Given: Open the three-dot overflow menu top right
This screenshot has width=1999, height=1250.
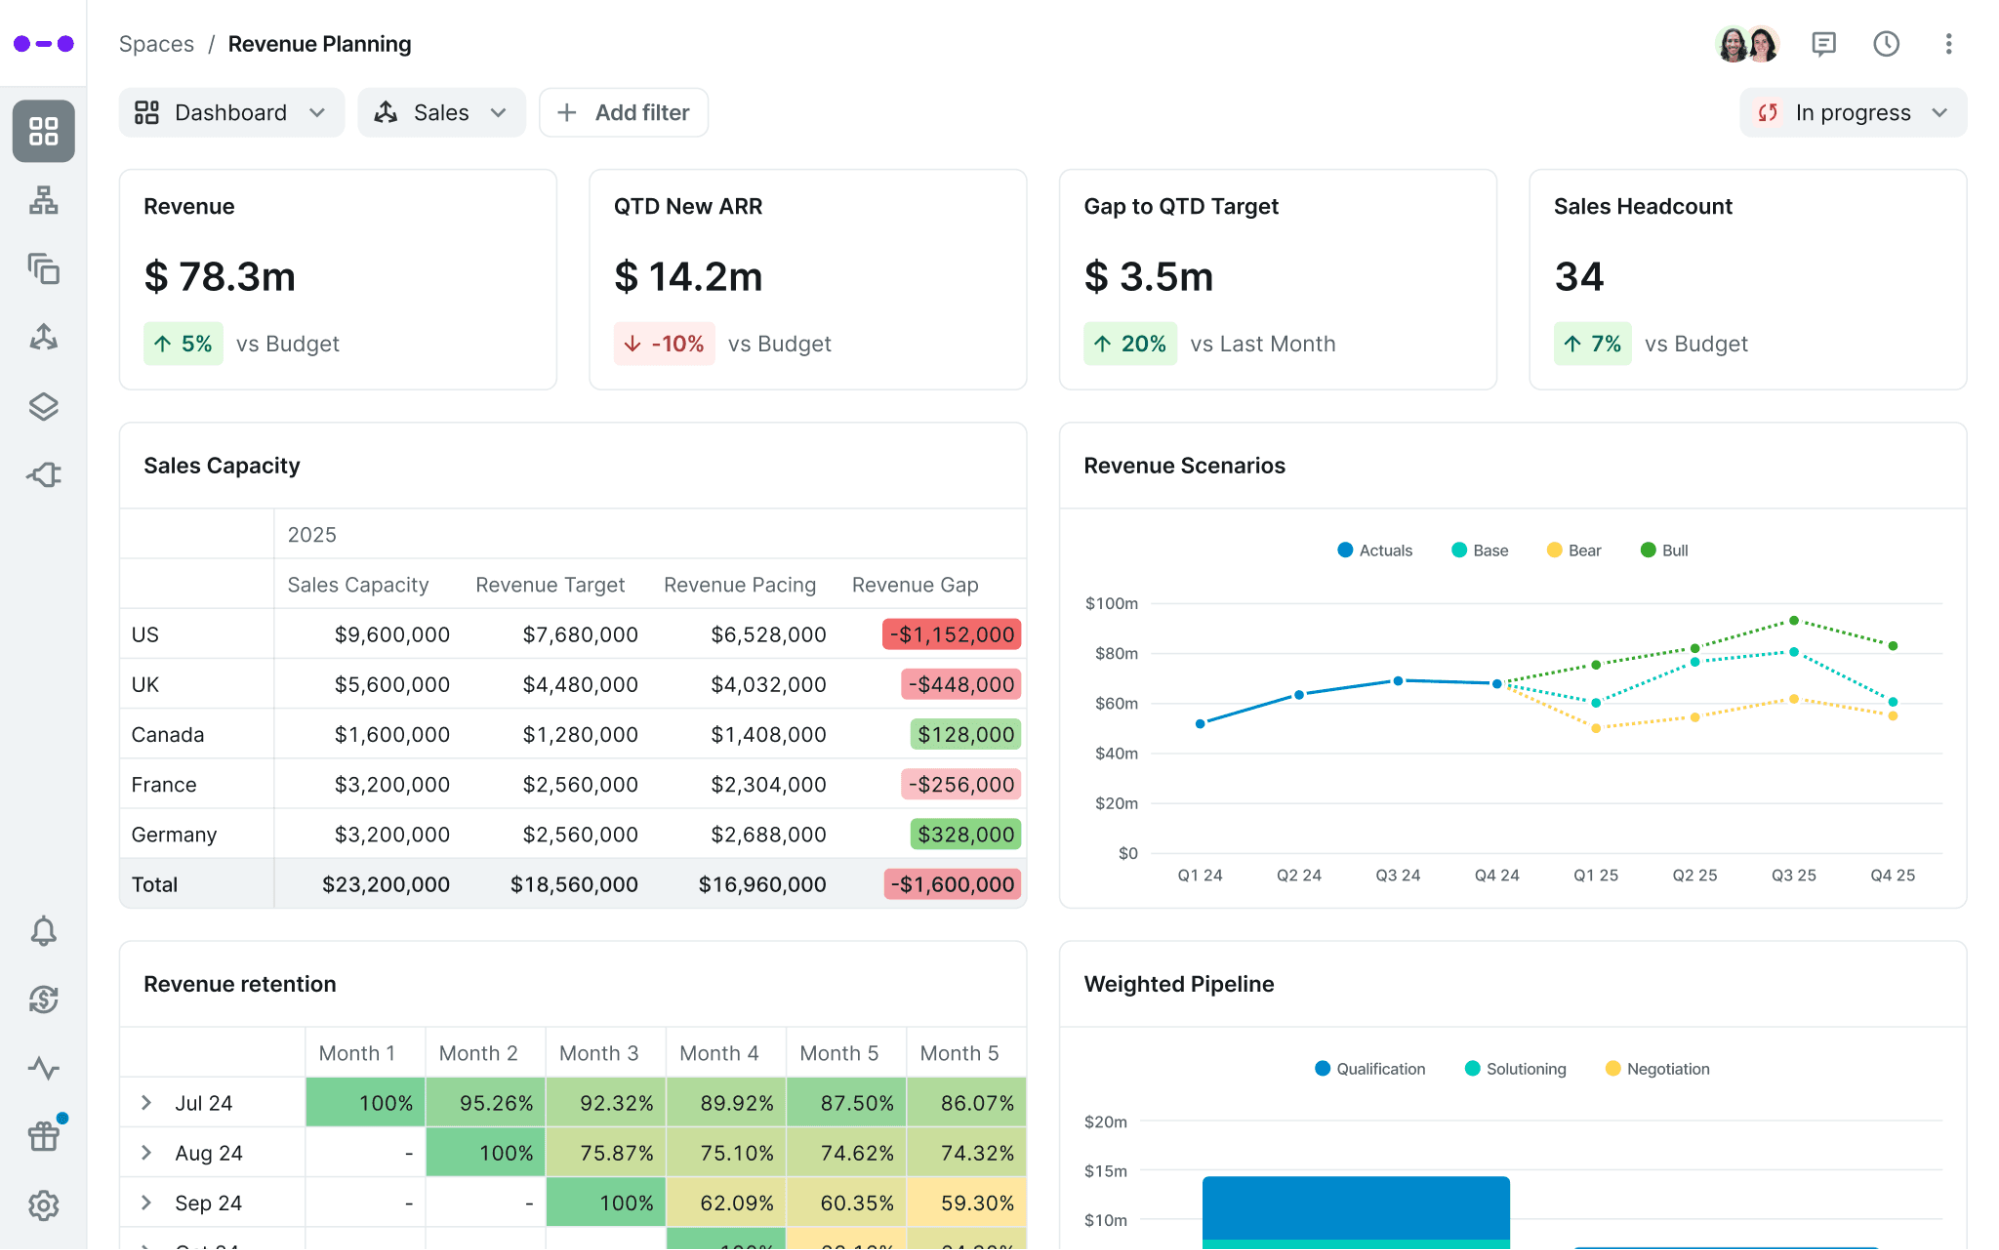Looking at the screenshot, I should point(1948,44).
